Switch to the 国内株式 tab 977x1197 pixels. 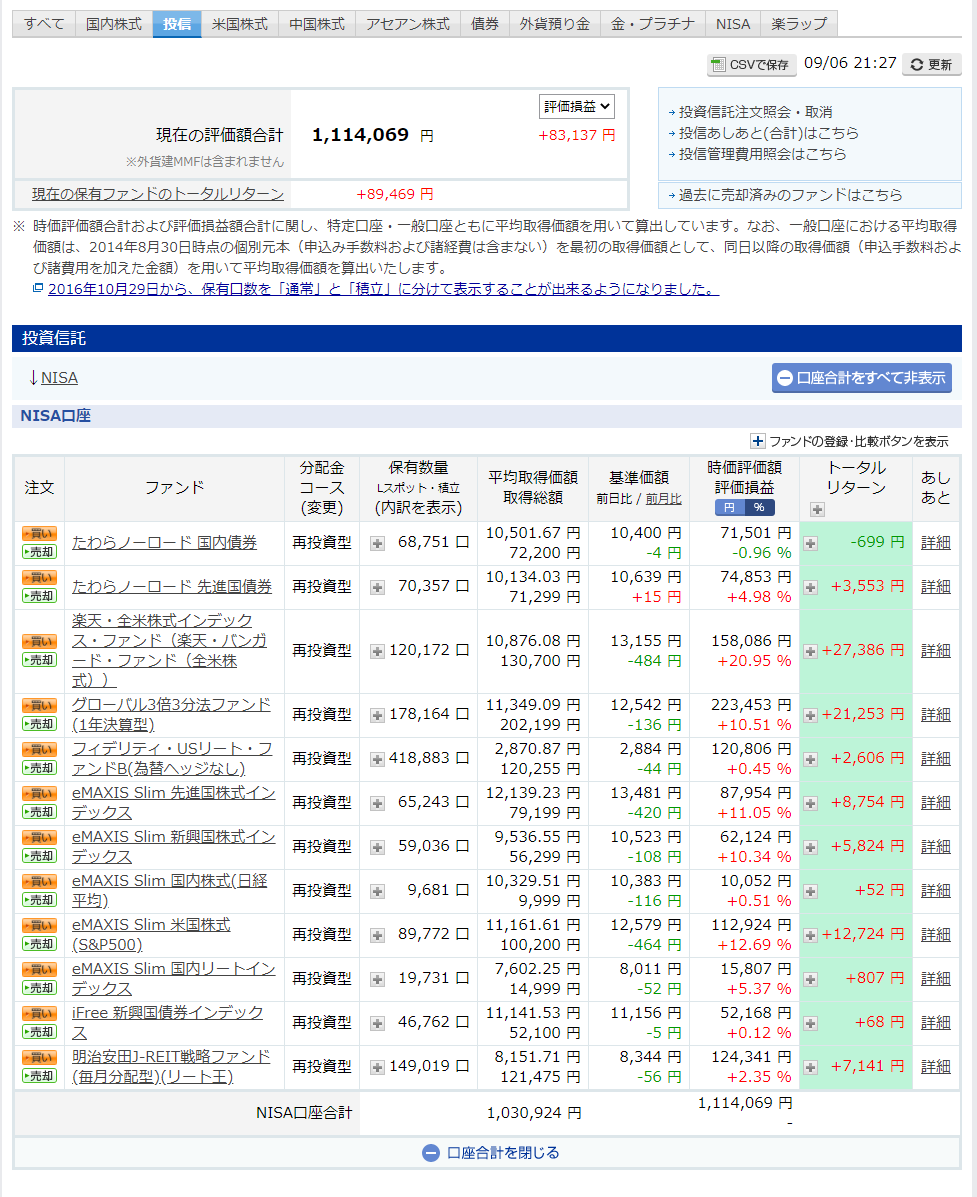coord(114,24)
